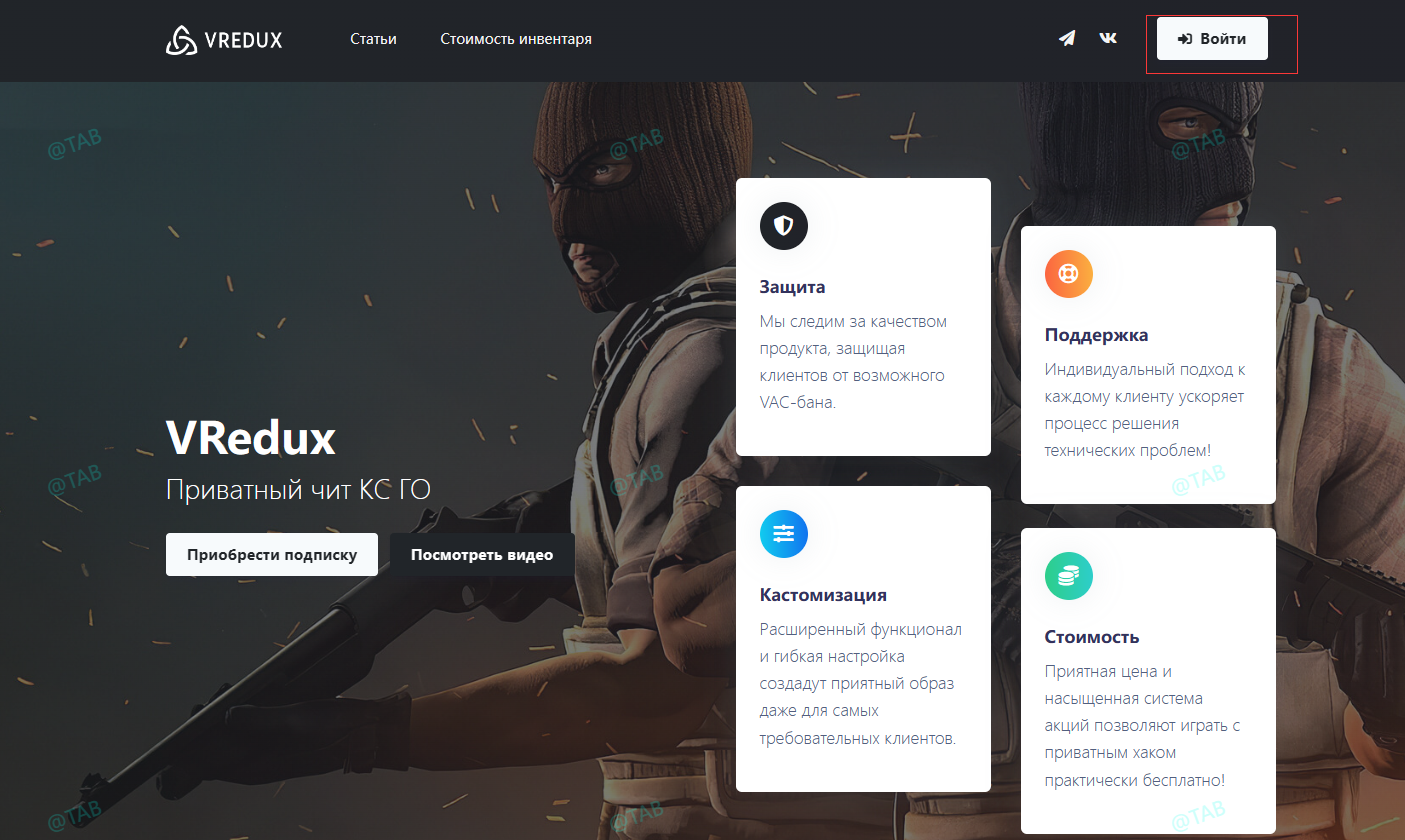Click the shield icon in Защита card
The height and width of the screenshot is (840, 1405).
(783, 226)
